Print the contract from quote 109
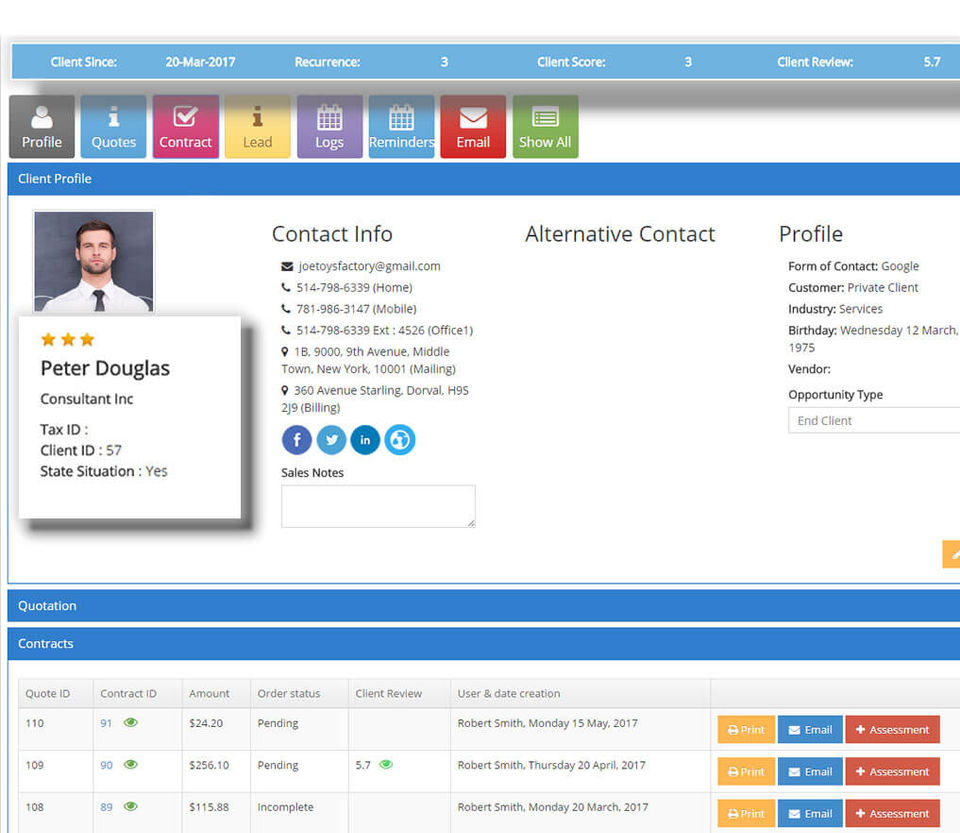Image resolution: width=960 pixels, height=833 pixels. [x=746, y=772]
